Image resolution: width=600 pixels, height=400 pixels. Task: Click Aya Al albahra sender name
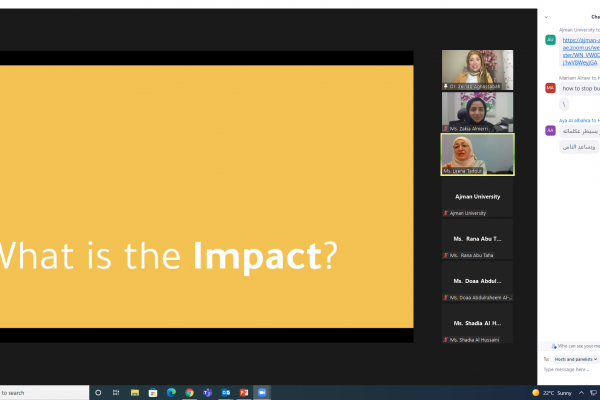(x=574, y=120)
